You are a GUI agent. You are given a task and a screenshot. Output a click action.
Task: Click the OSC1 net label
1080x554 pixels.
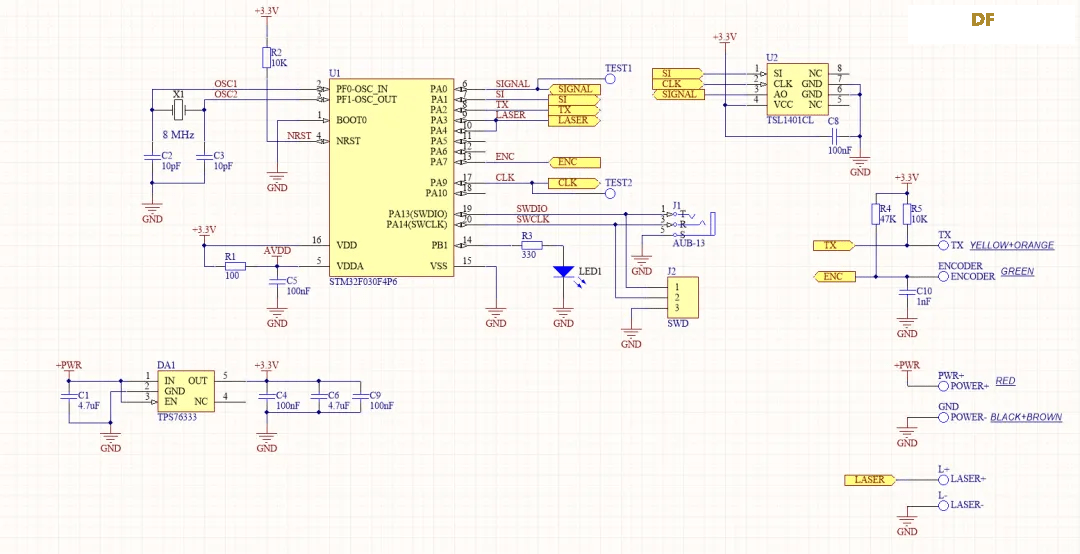pos(226,83)
